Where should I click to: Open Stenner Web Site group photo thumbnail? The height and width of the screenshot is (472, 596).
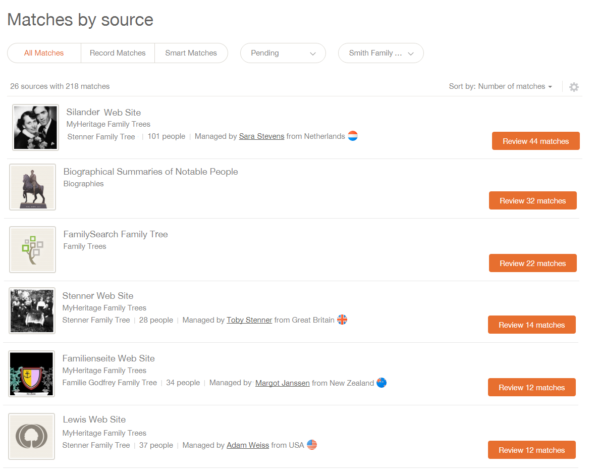pos(32,311)
